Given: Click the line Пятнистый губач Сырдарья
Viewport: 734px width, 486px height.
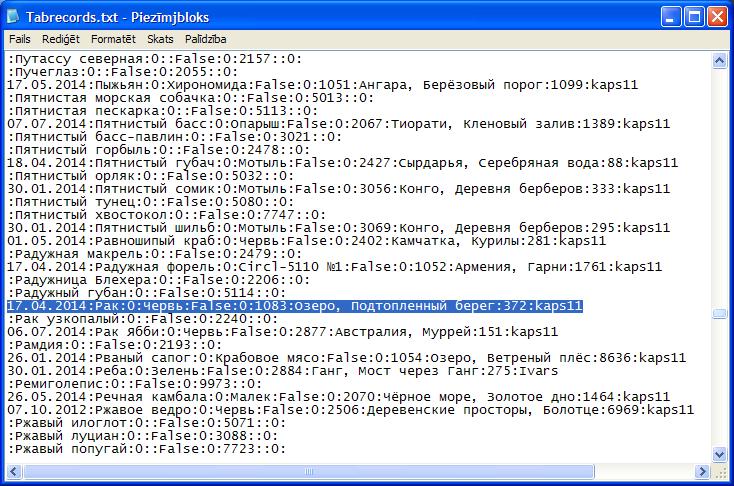Looking at the screenshot, I should coord(343,163).
